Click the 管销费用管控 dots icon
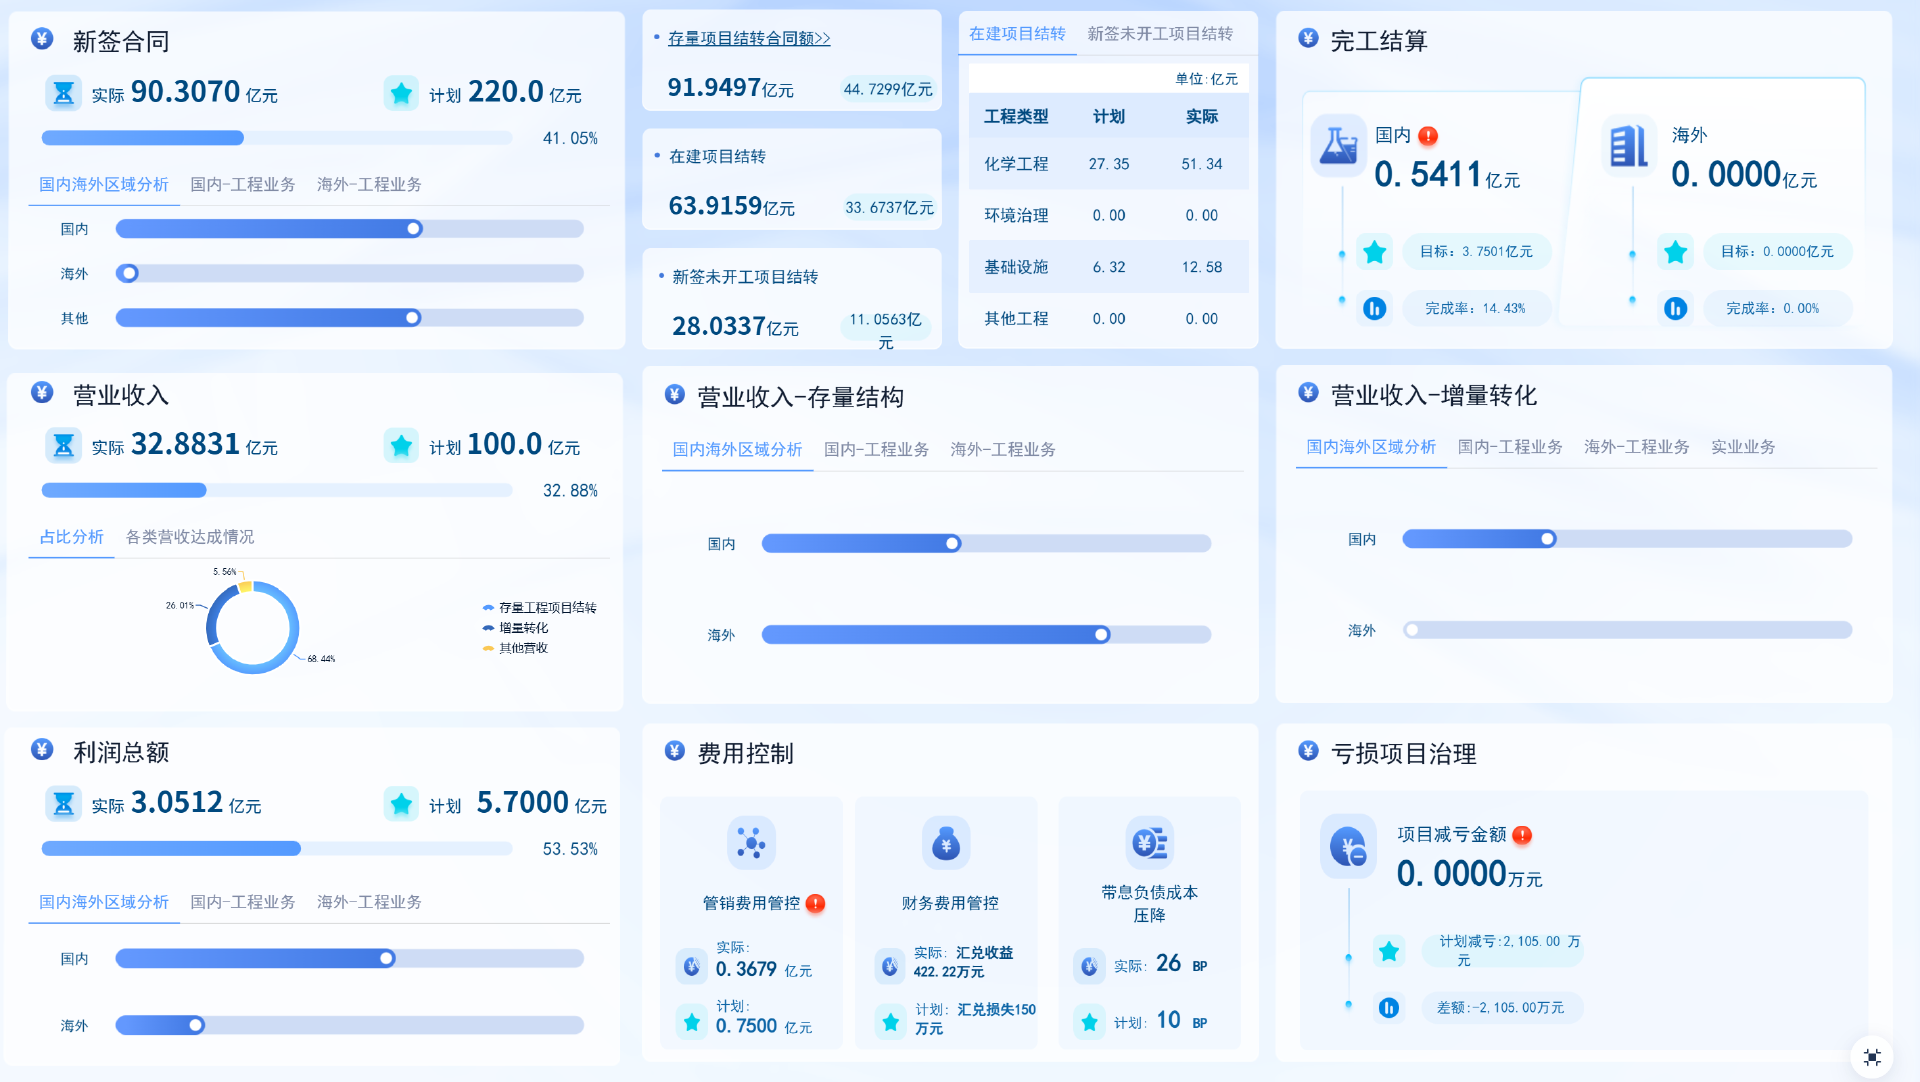This screenshot has width=1920, height=1082. (x=751, y=843)
